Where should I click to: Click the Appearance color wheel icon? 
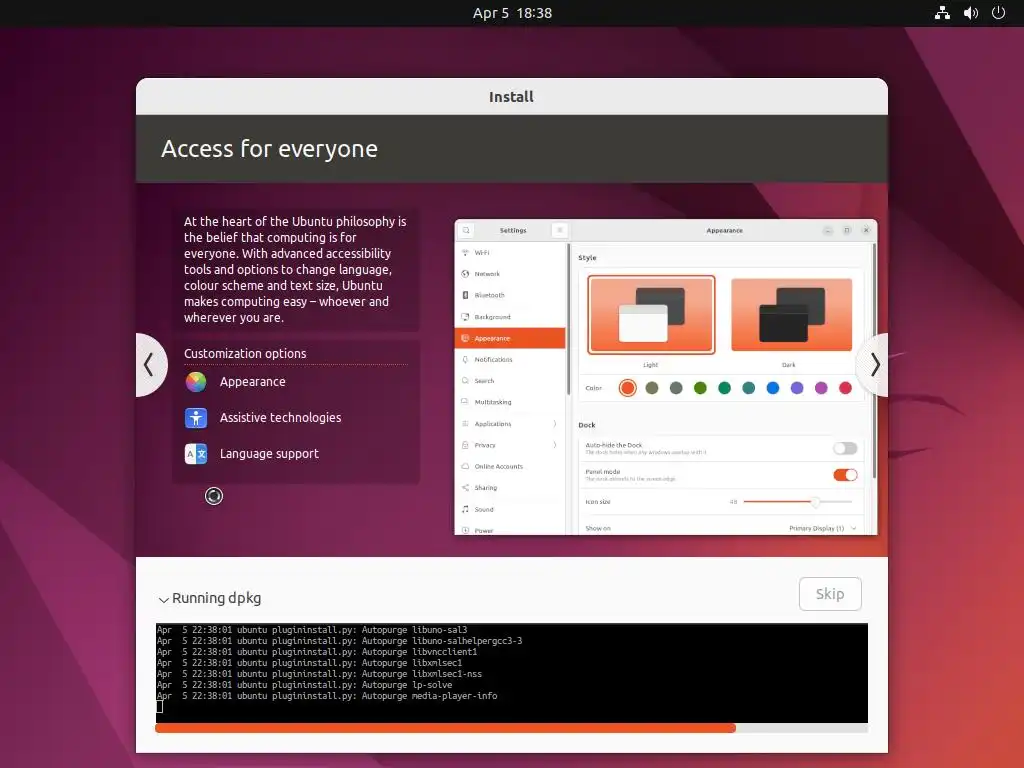tap(196, 382)
